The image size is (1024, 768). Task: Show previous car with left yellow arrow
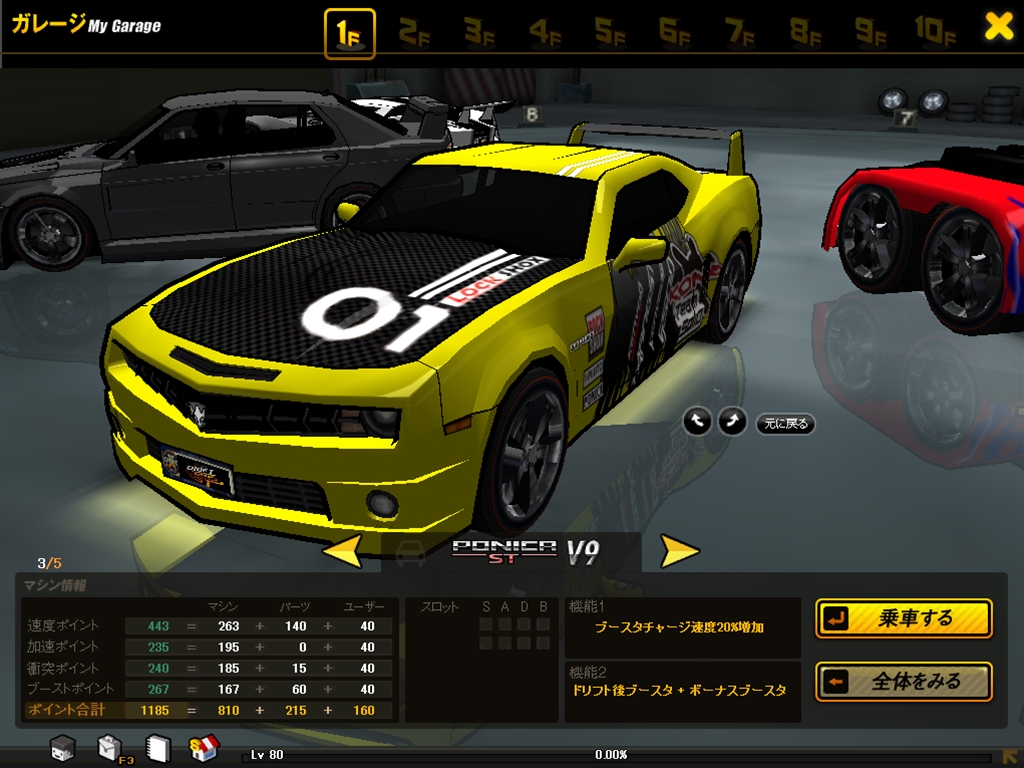click(x=343, y=550)
